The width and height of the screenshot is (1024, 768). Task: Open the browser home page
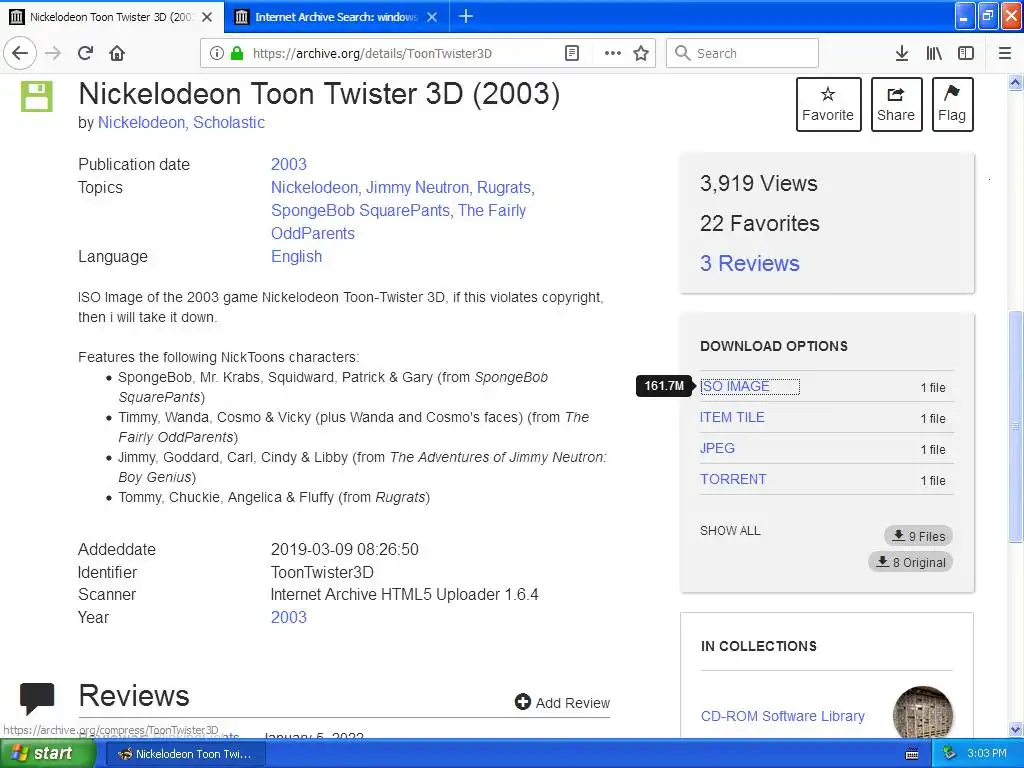pos(117,53)
